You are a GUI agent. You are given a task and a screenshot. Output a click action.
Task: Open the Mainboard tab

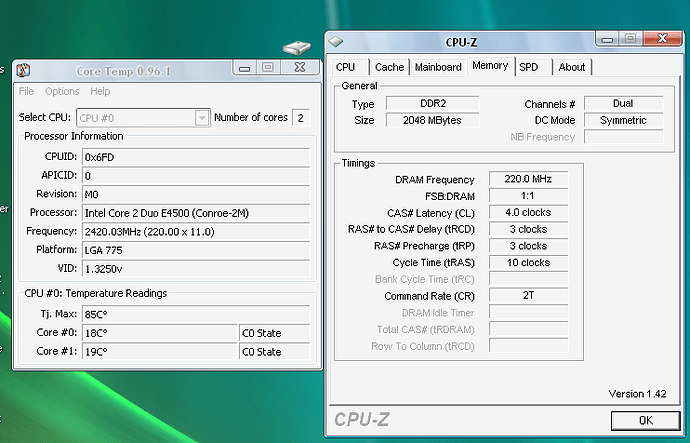(x=438, y=67)
